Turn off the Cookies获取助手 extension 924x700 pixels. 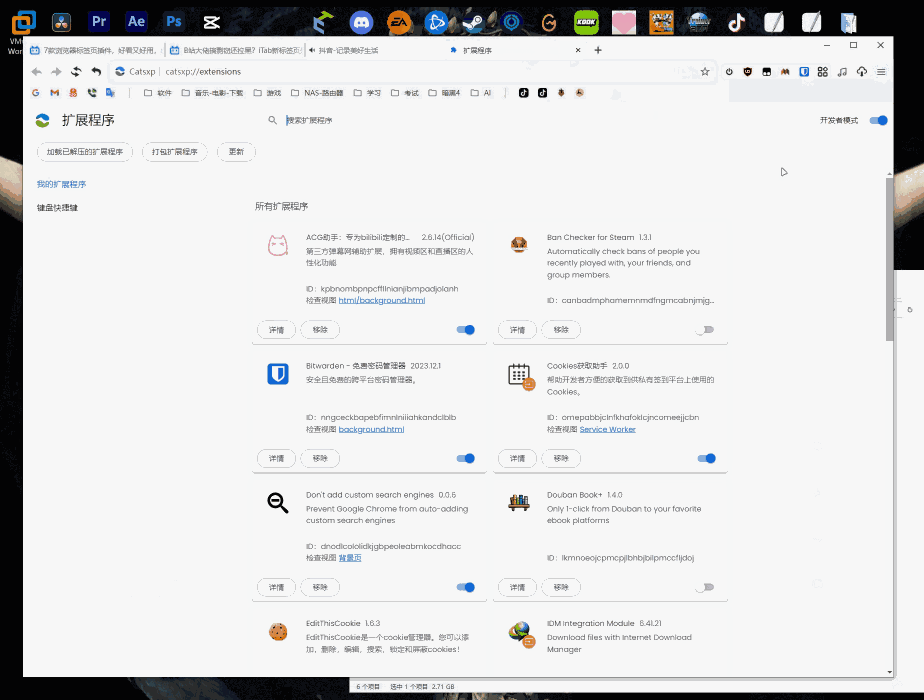706,458
